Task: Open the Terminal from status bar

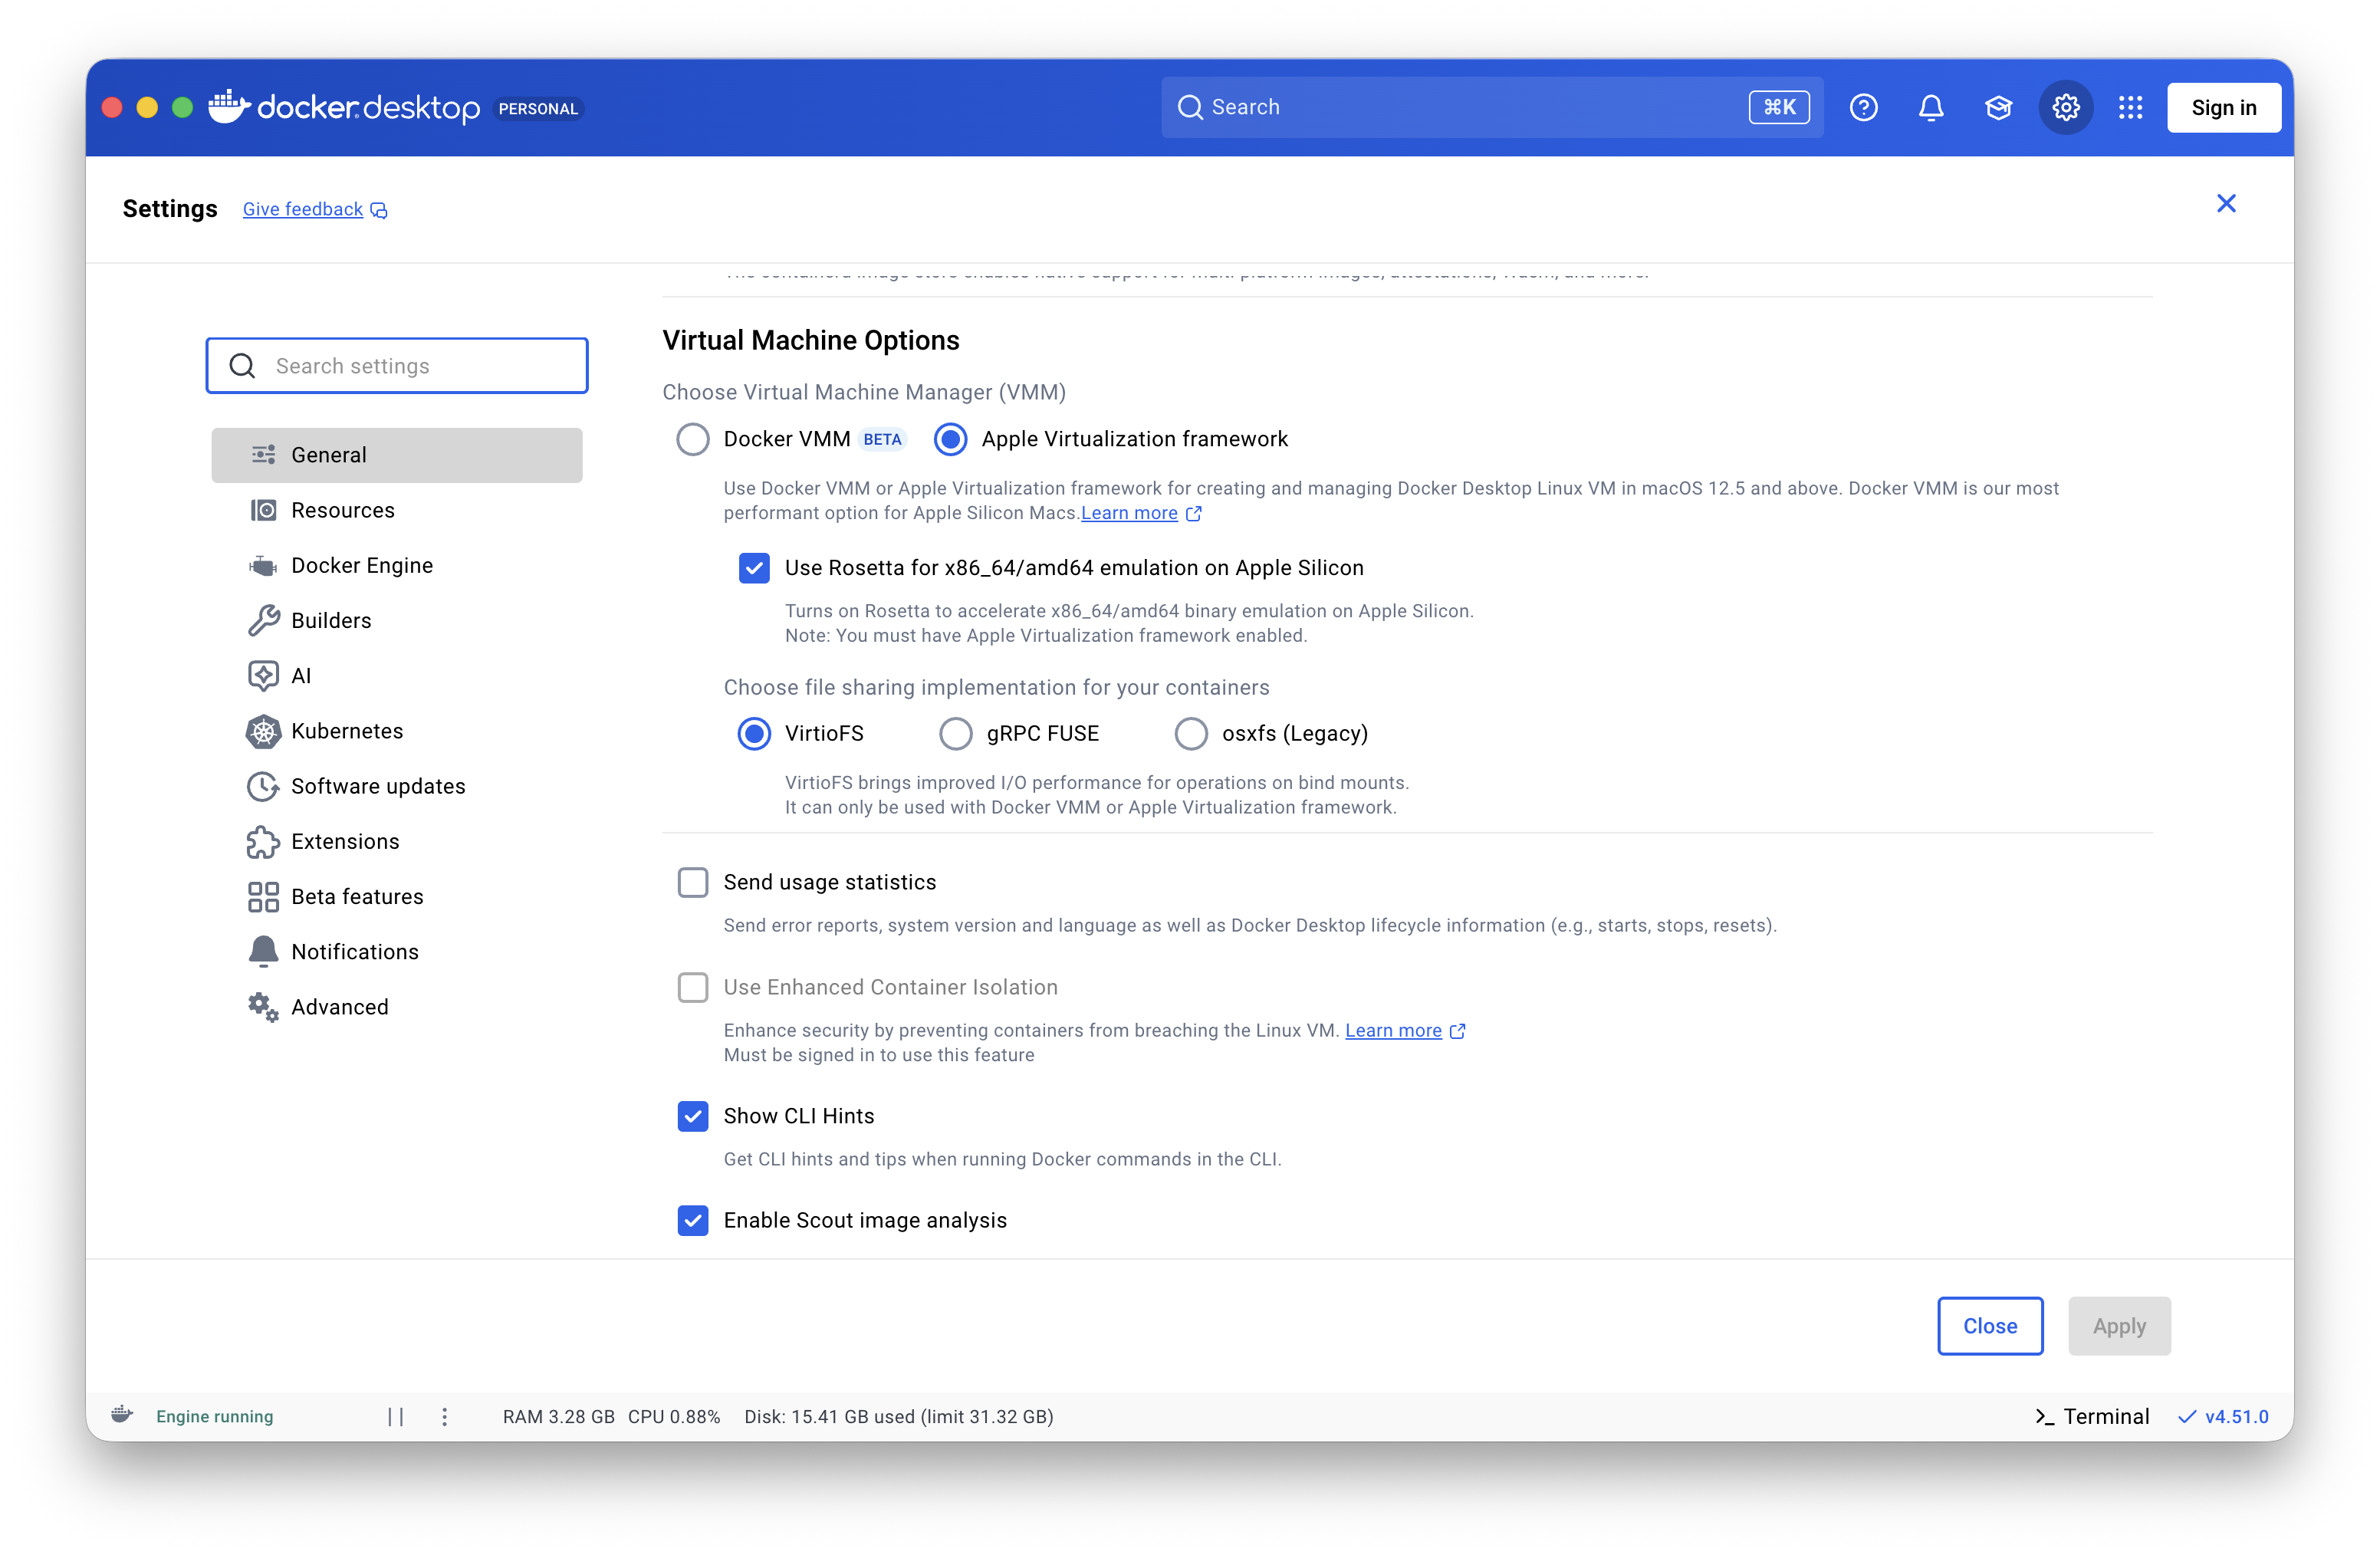Action: (x=2092, y=1417)
